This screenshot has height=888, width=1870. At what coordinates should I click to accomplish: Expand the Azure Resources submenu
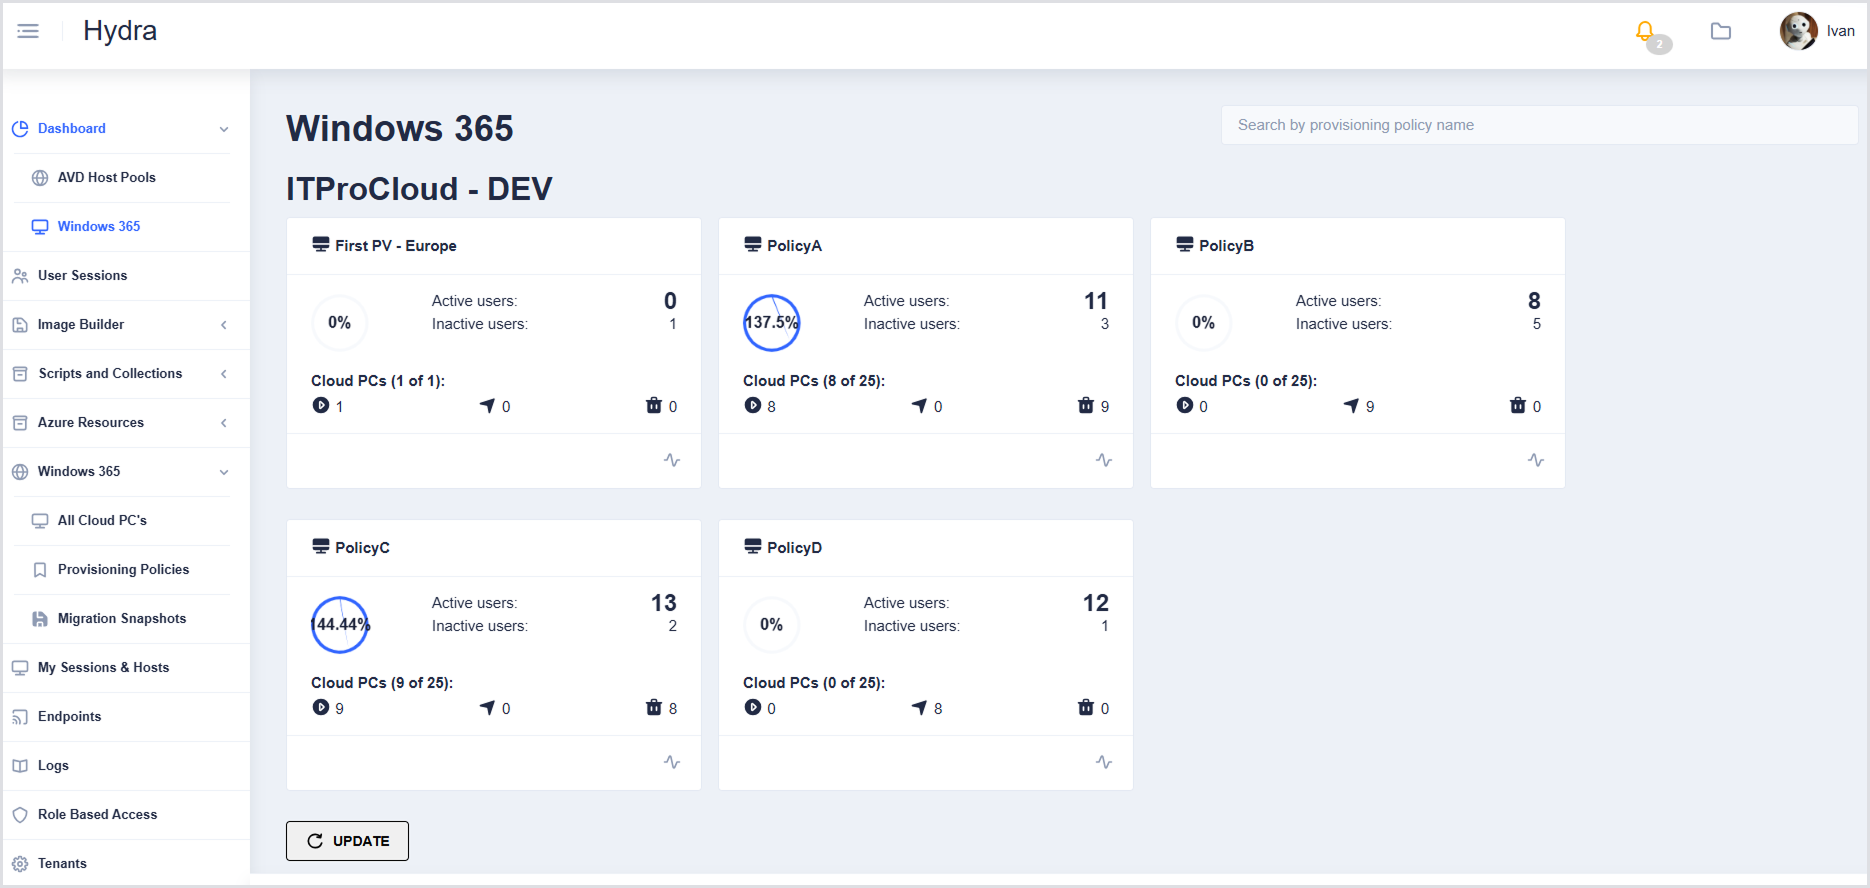click(x=224, y=423)
